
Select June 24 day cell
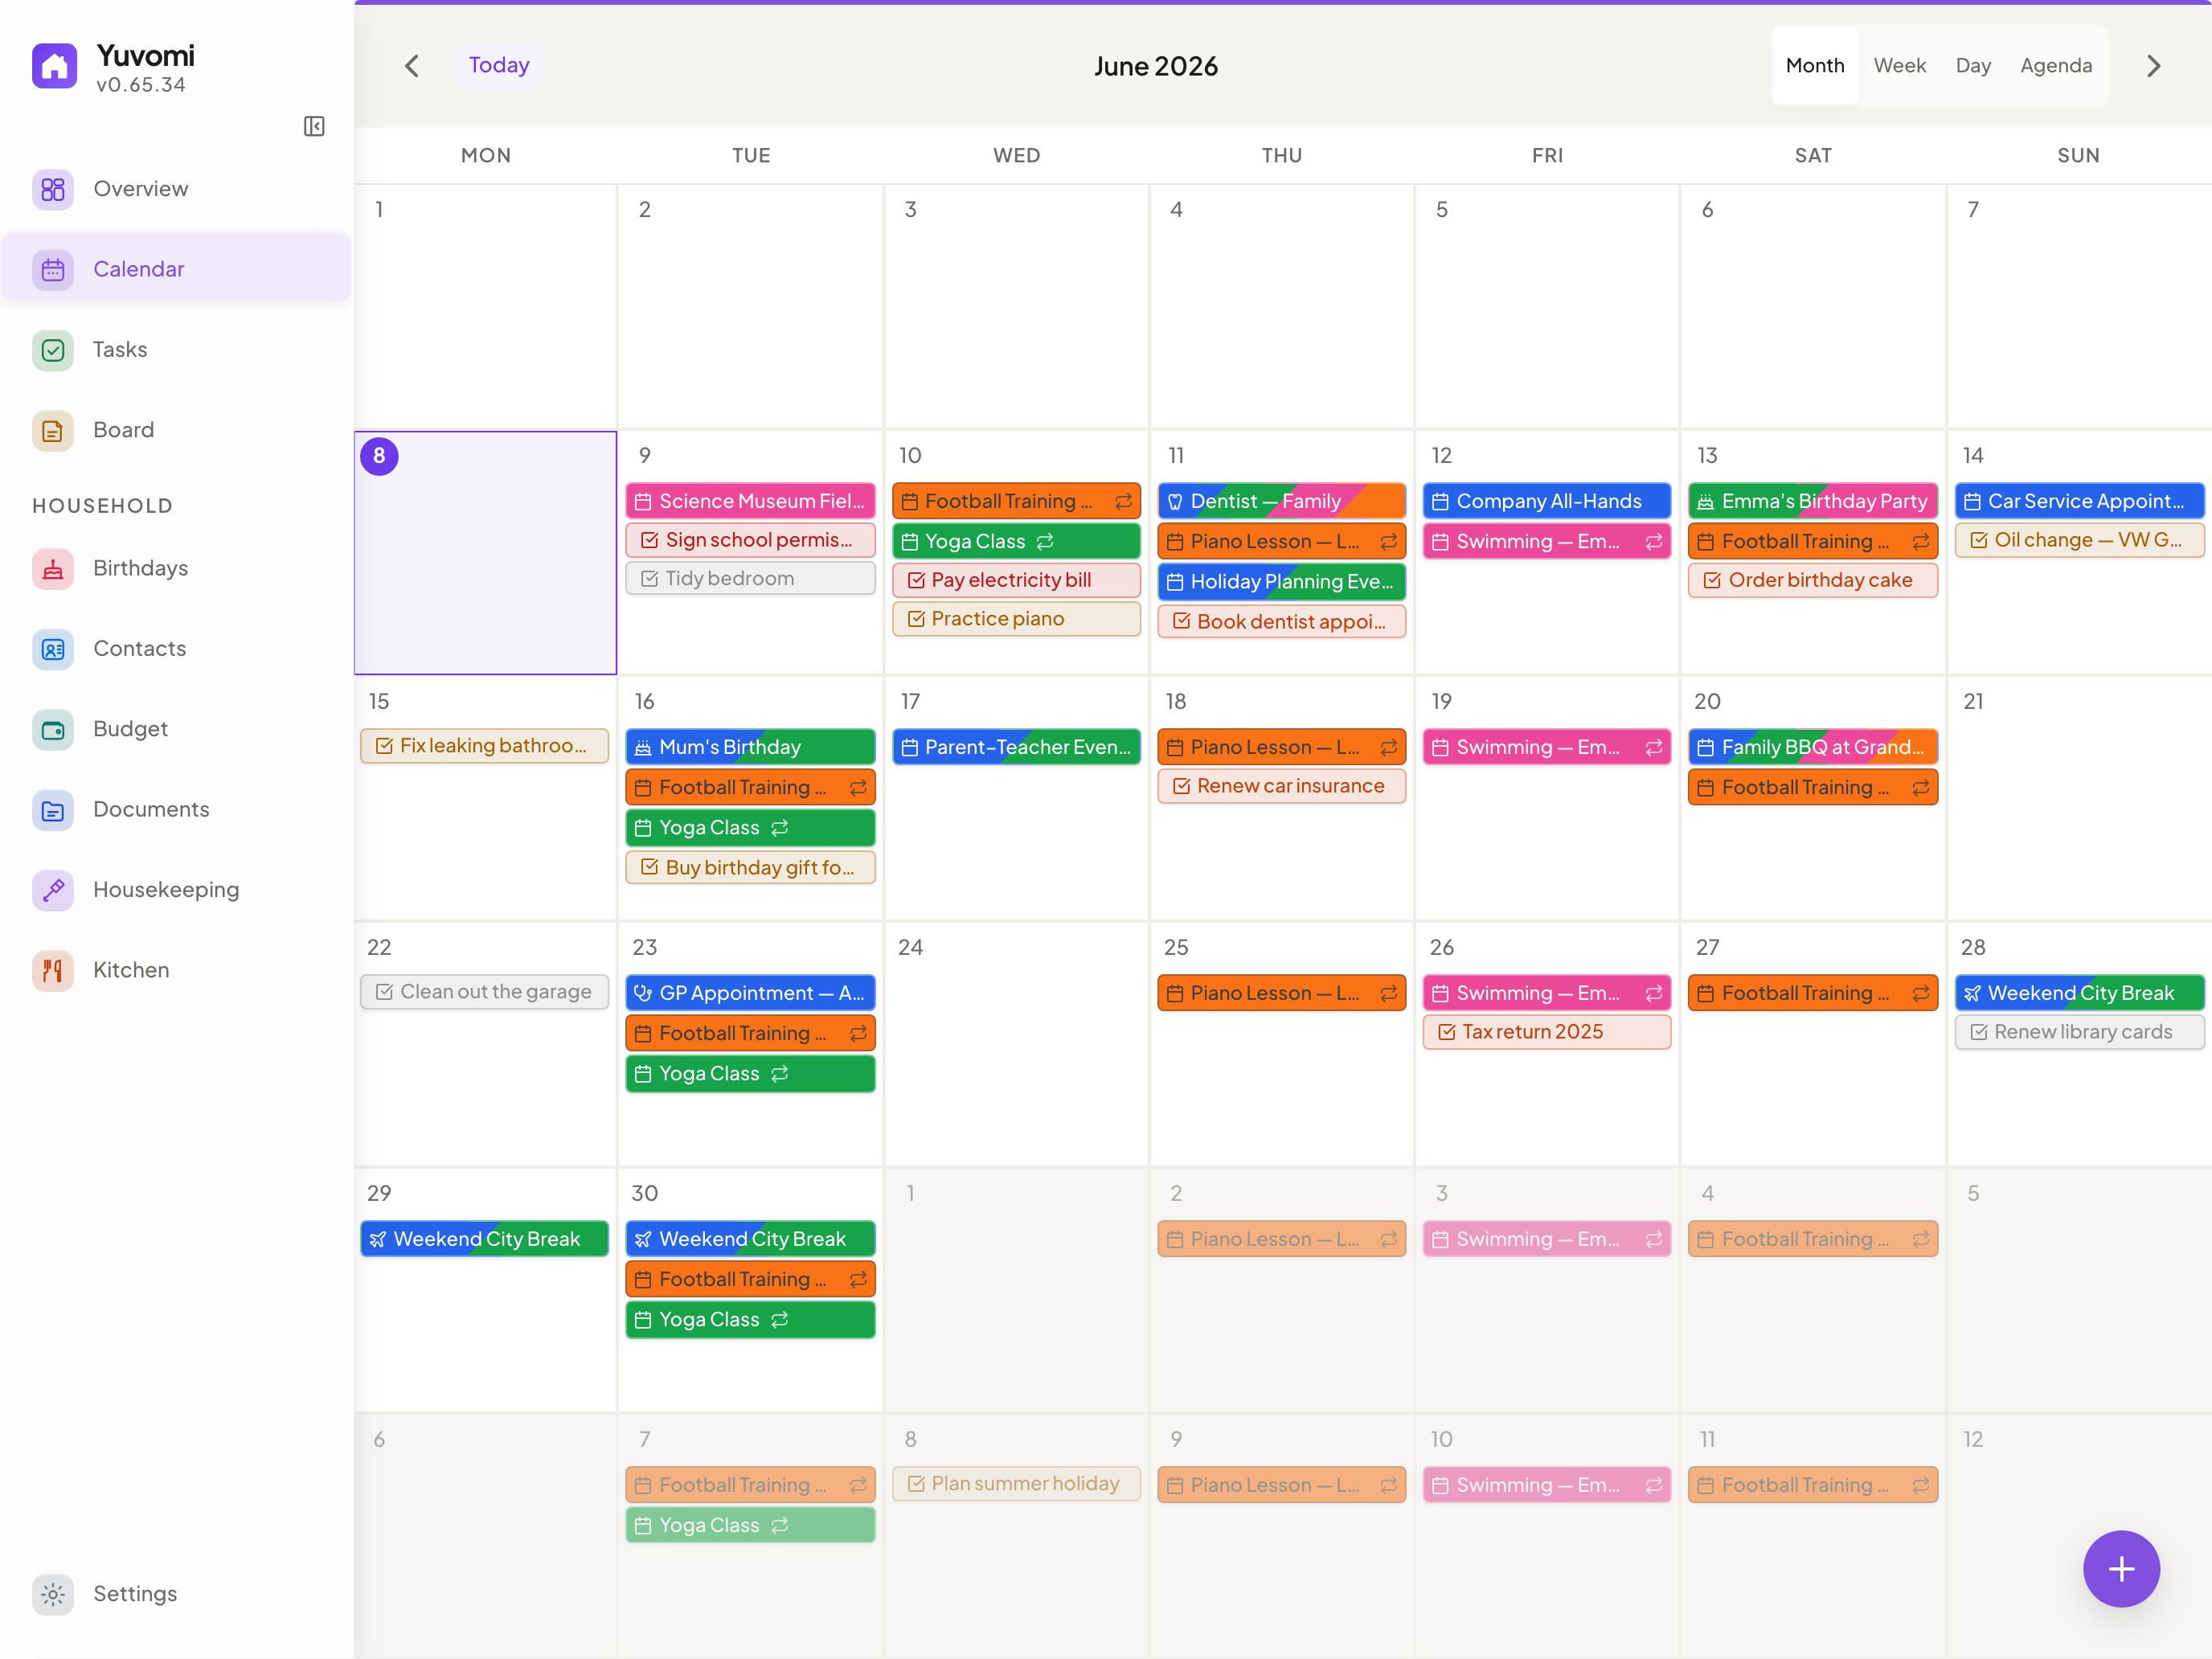point(1016,1043)
